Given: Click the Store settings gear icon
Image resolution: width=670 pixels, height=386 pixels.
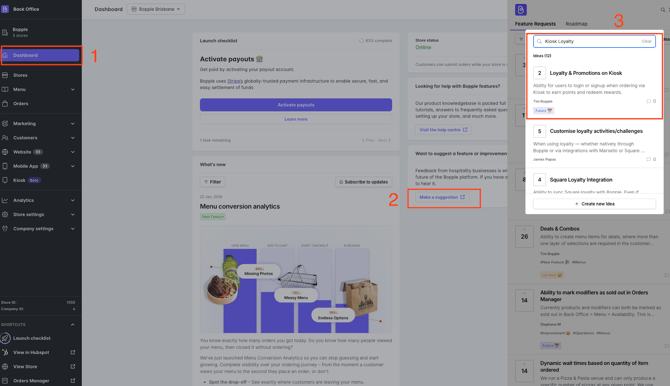Looking at the screenshot, I should pyautogui.click(x=5, y=215).
